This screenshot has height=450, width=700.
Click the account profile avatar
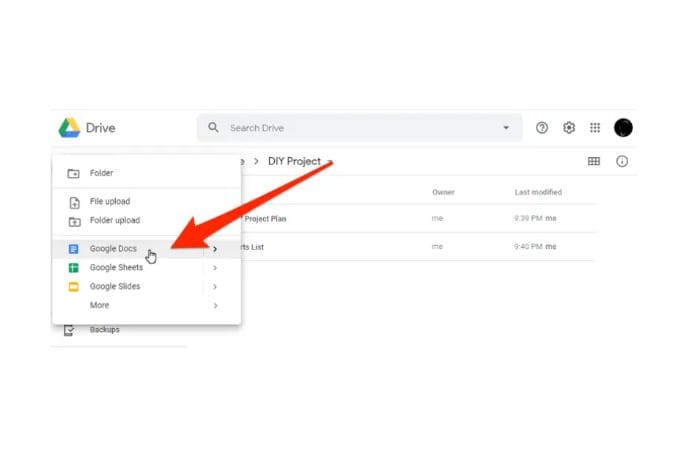(623, 128)
